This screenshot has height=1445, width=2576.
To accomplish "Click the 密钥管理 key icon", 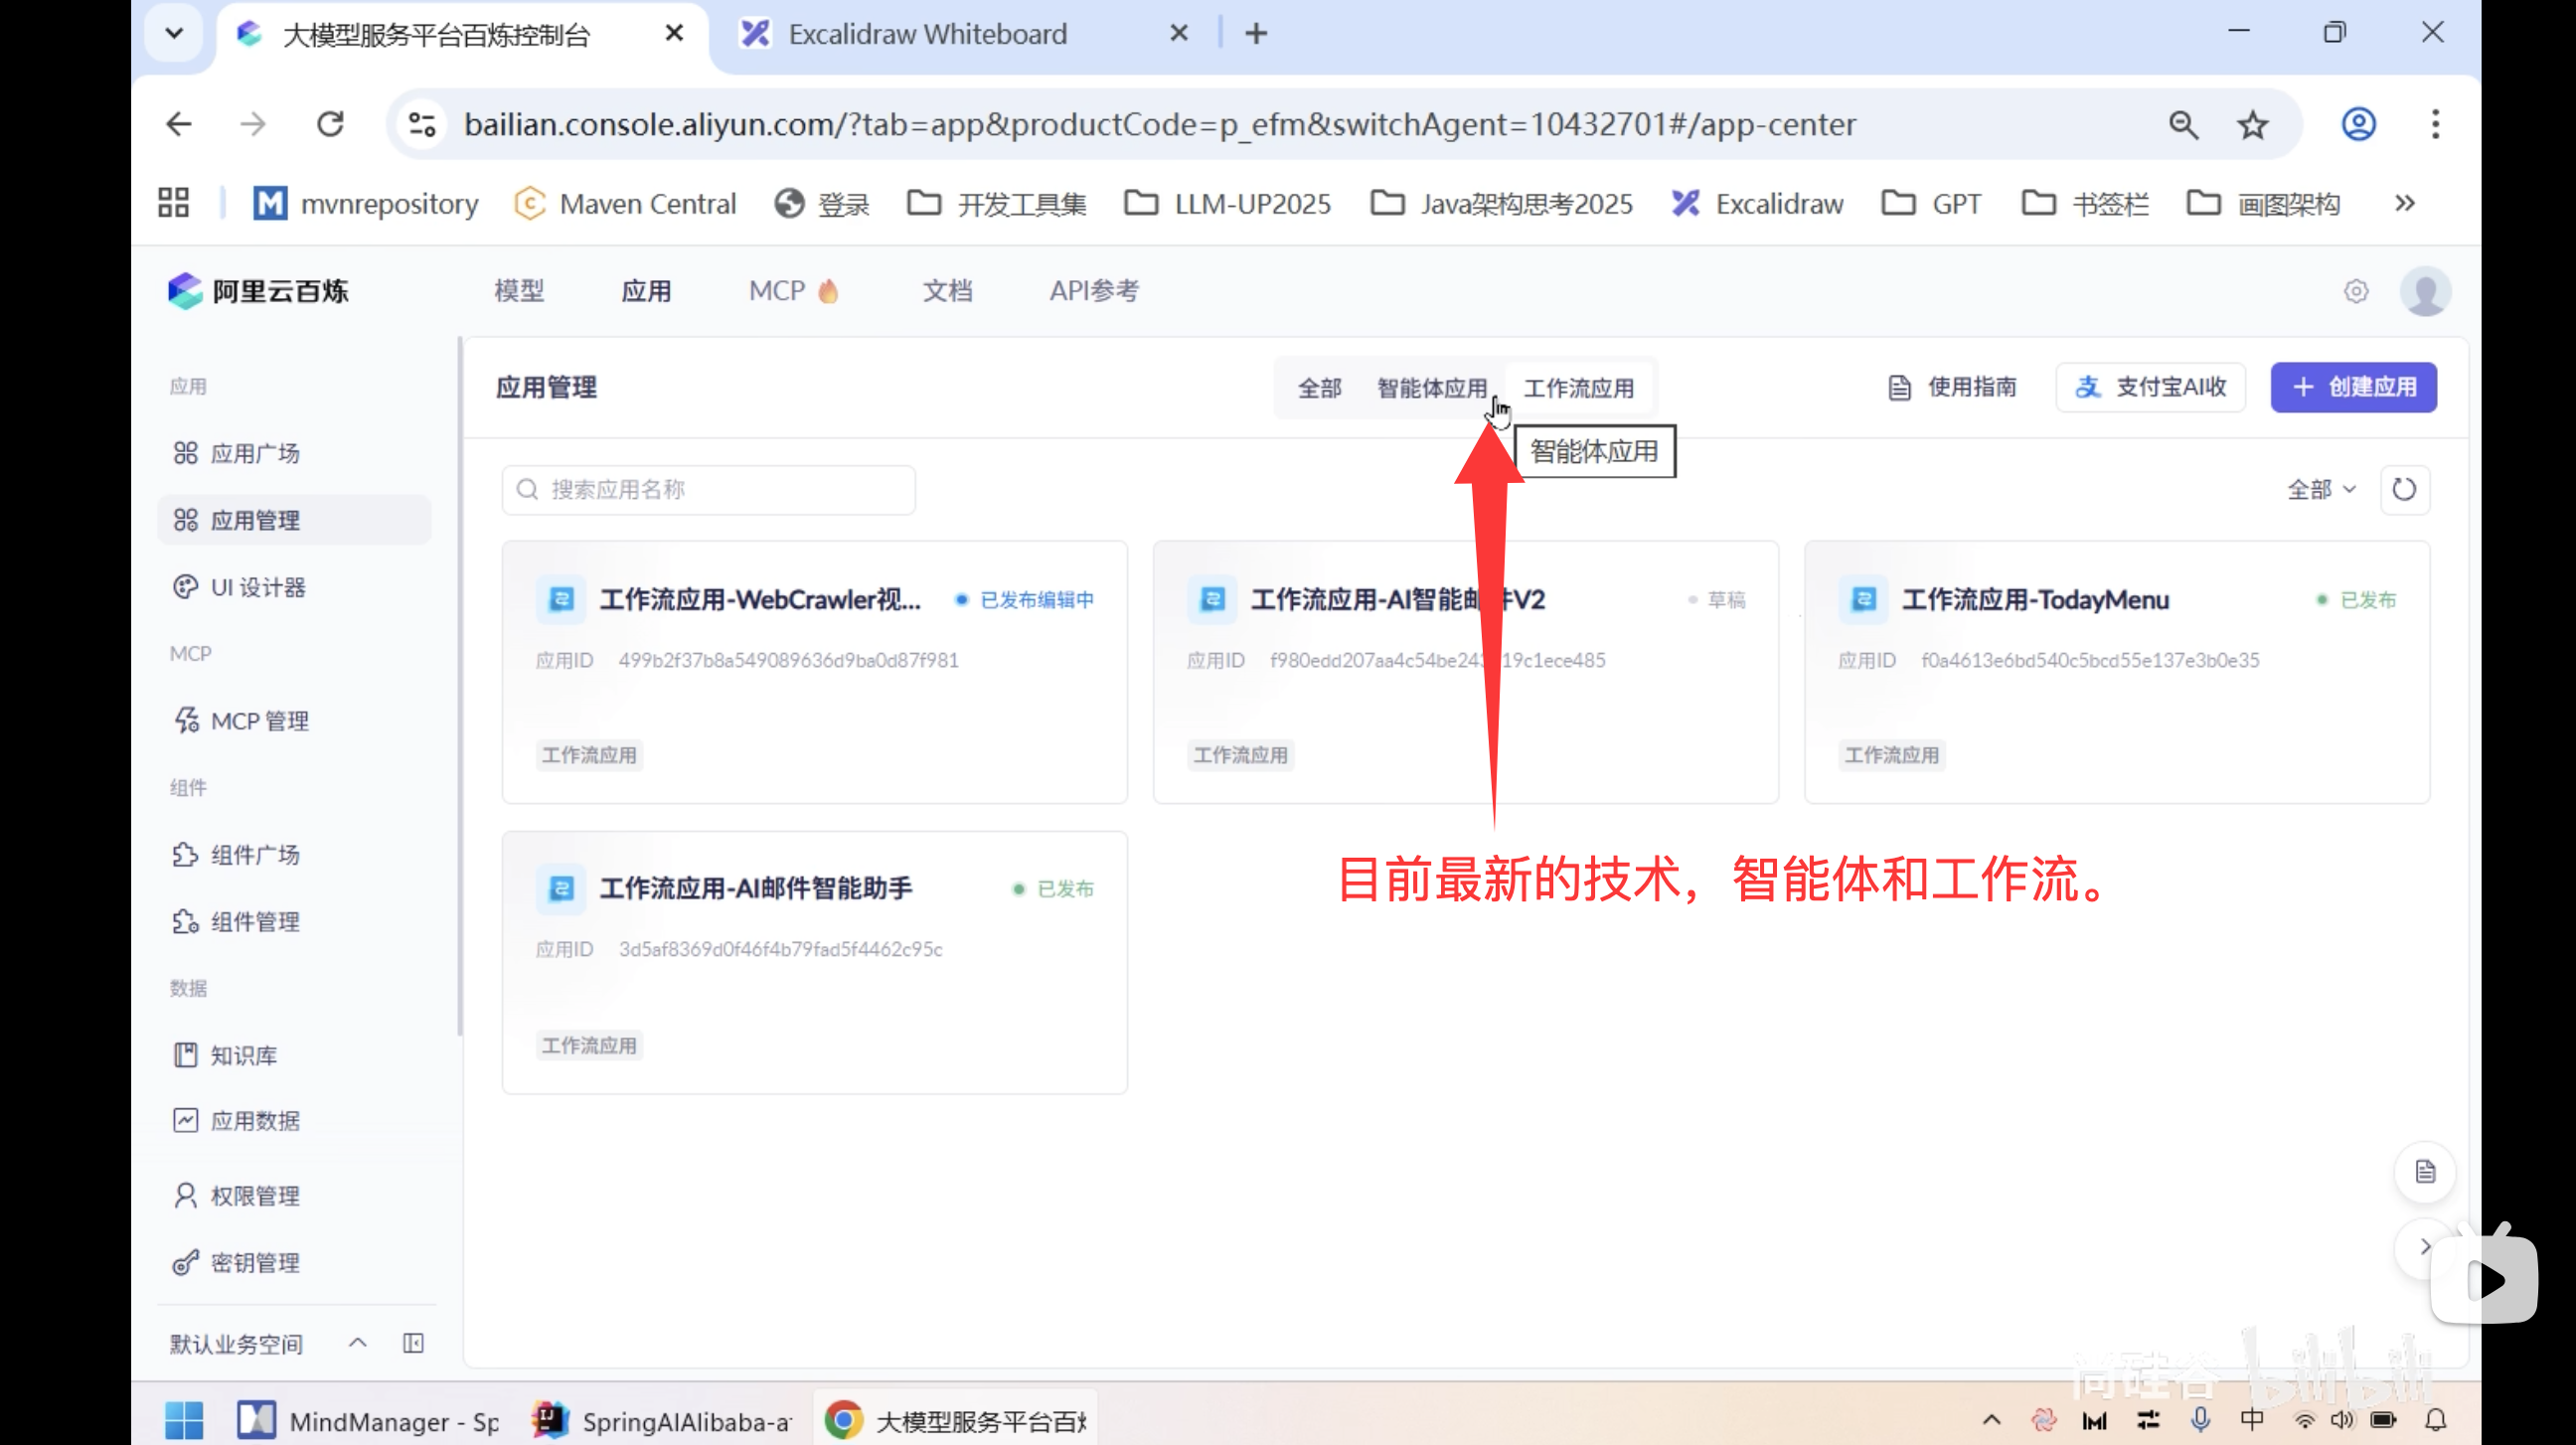I will point(185,1261).
